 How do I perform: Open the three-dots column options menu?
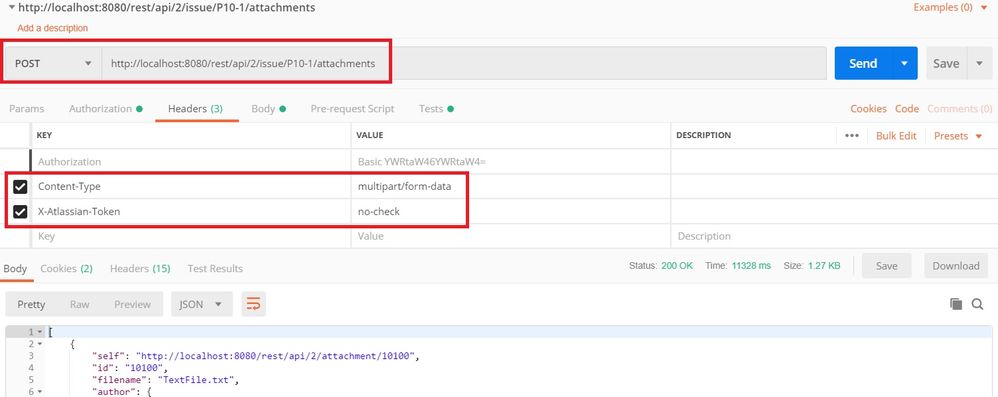click(852, 136)
